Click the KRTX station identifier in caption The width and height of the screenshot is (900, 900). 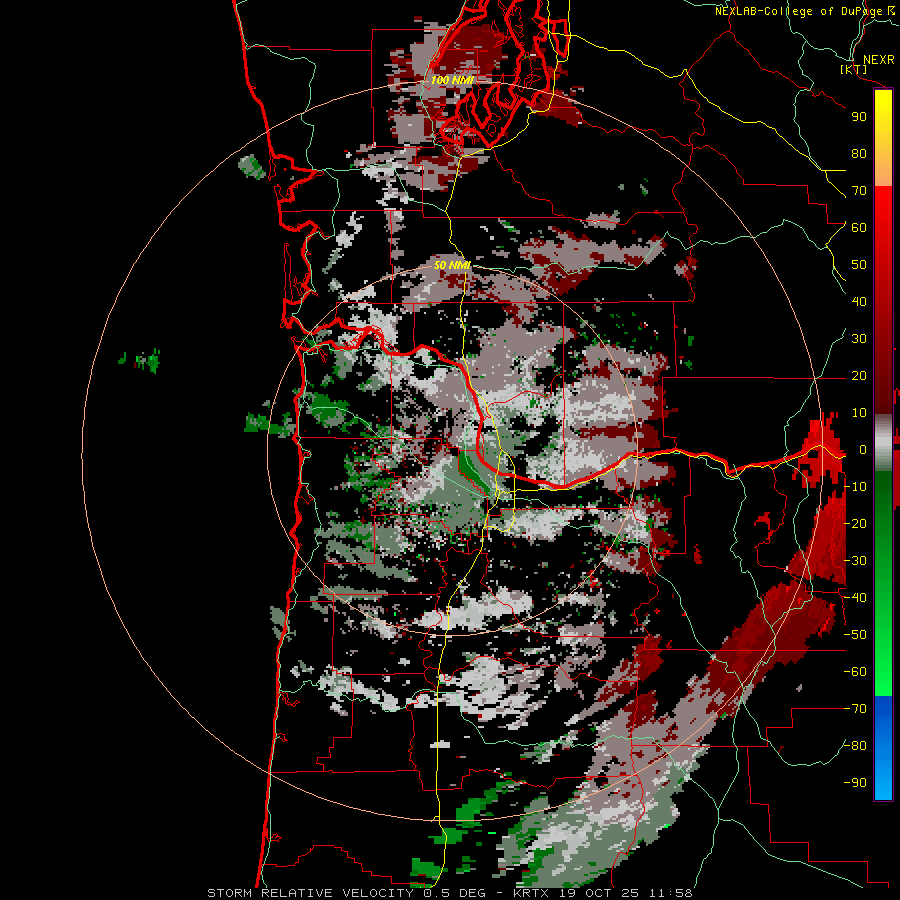tap(532, 893)
